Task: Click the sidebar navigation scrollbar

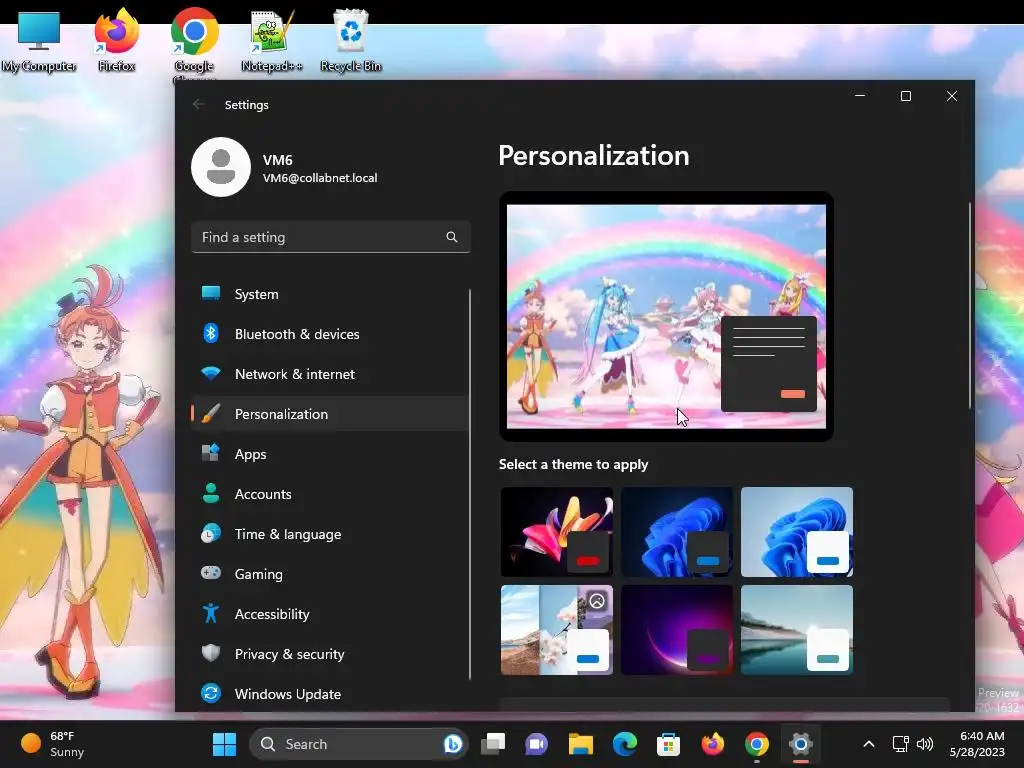Action: click(x=470, y=485)
